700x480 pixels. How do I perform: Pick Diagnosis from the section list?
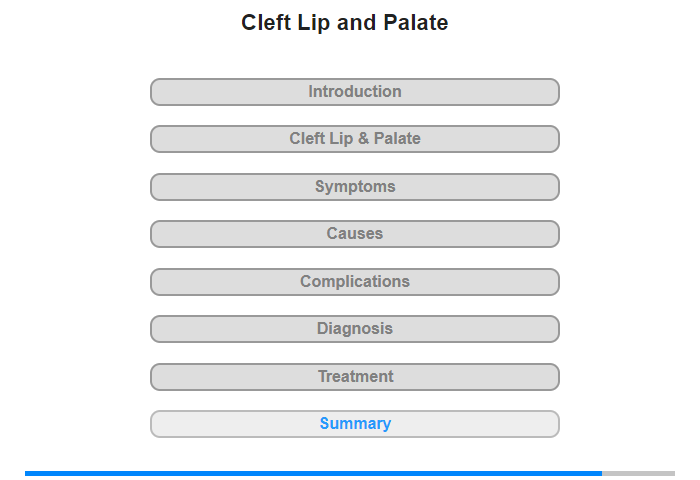(x=355, y=329)
